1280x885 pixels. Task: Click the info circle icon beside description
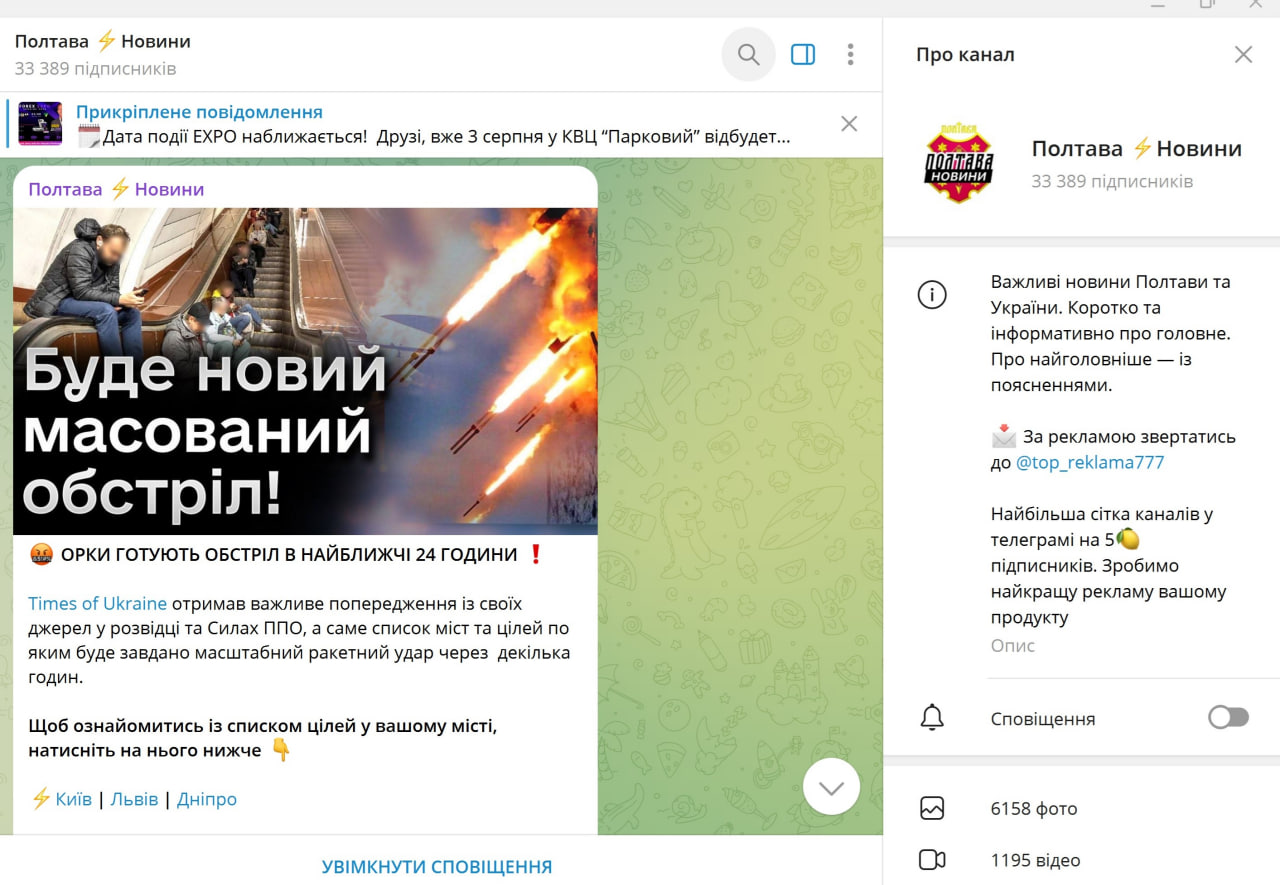click(932, 295)
